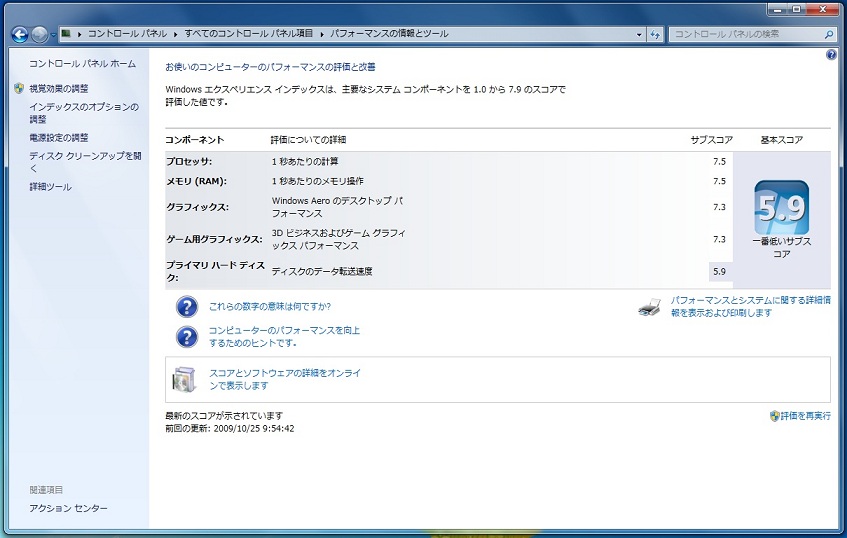847x538 pixels.
Task: Click the 5.9 base score badge
Action: (782, 207)
